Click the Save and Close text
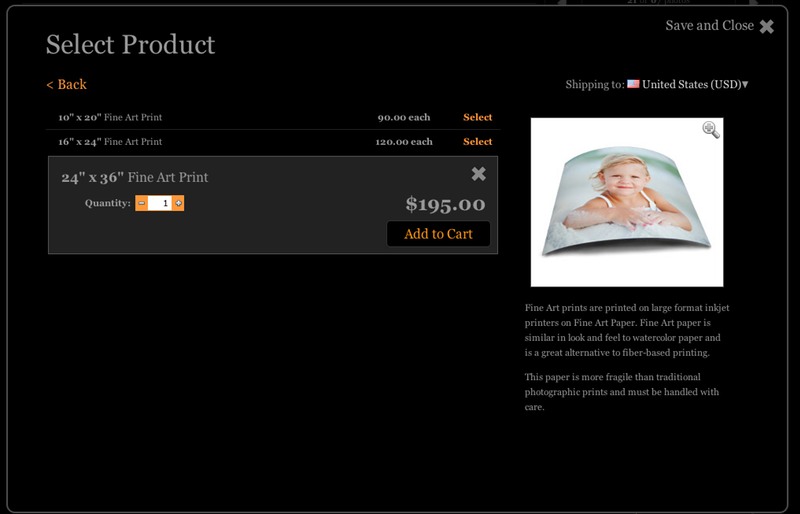800x514 pixels. click(709, 26)
